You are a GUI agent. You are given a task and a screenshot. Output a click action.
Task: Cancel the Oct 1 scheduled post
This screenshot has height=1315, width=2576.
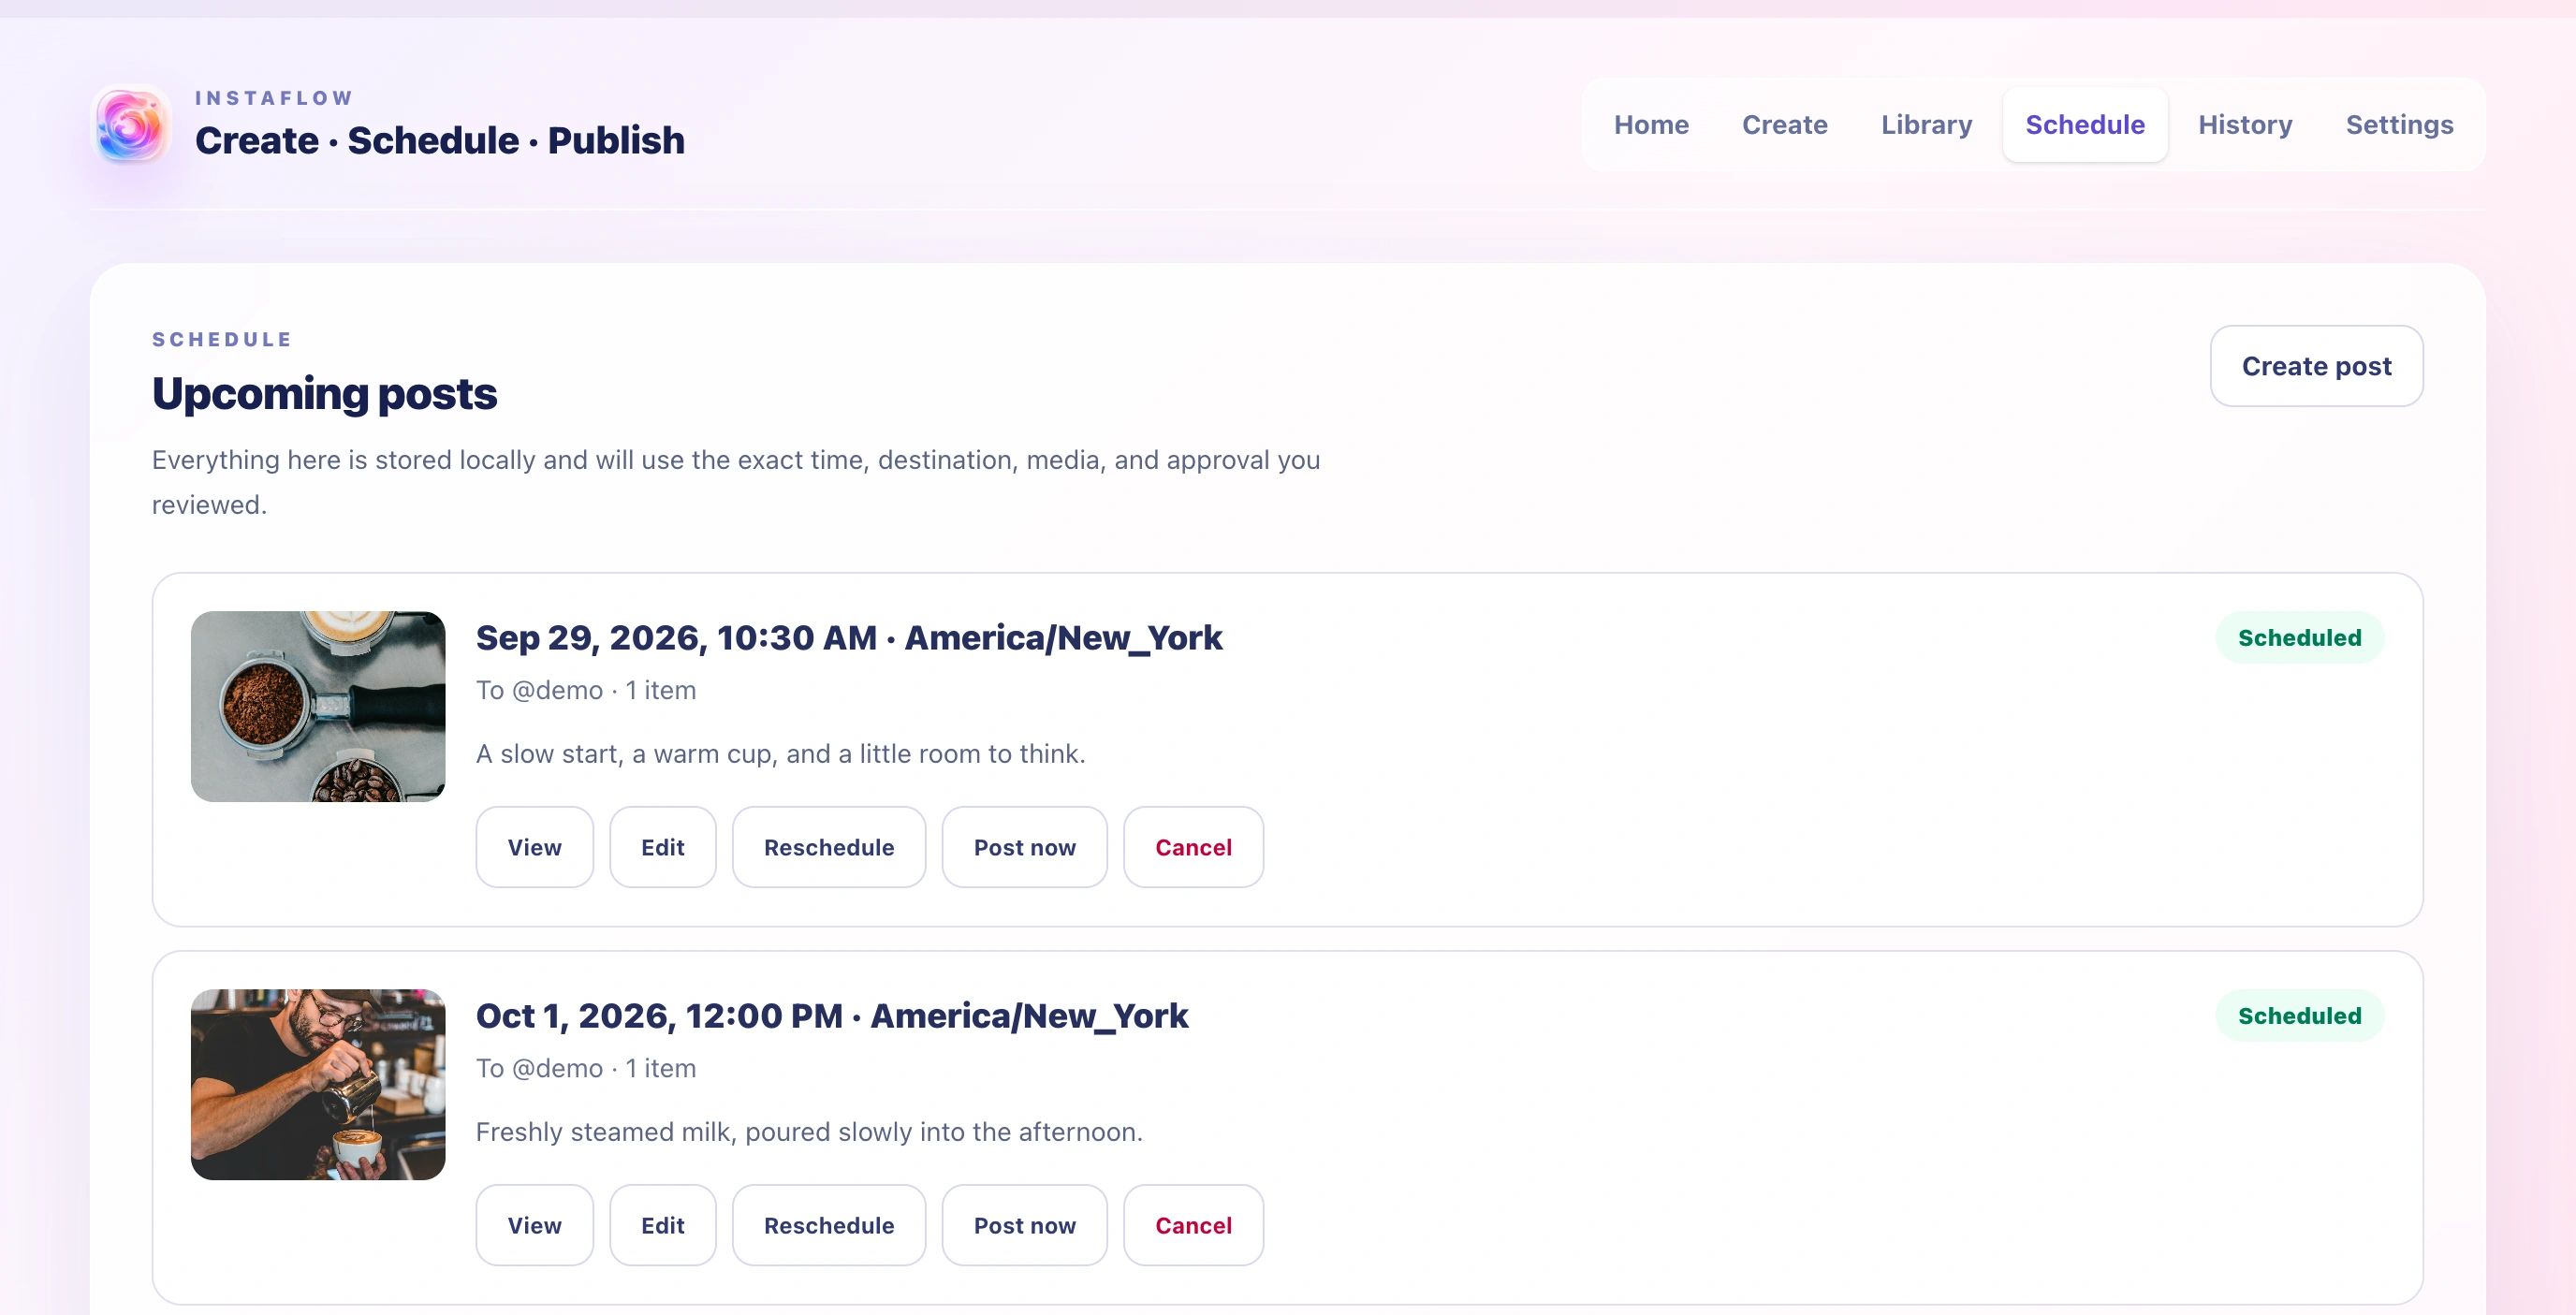(1193, 1225)
